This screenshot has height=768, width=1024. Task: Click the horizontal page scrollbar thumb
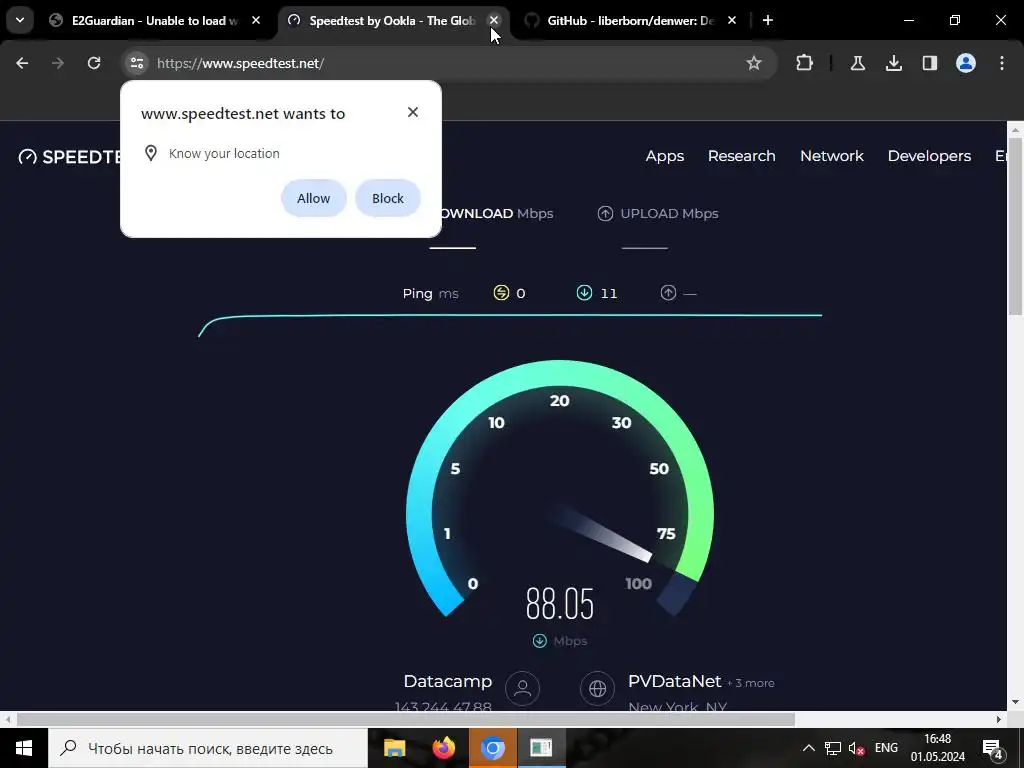coord(406,719)
